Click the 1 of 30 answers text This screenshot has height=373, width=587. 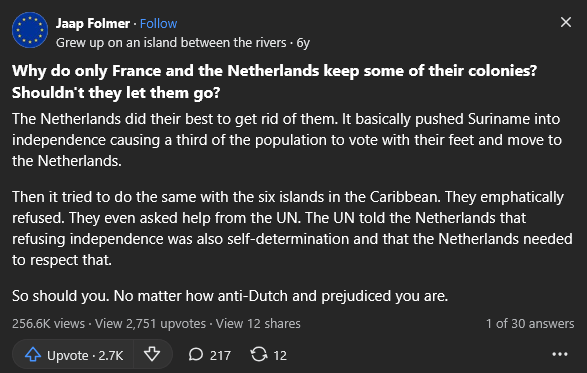coord(530,324)
